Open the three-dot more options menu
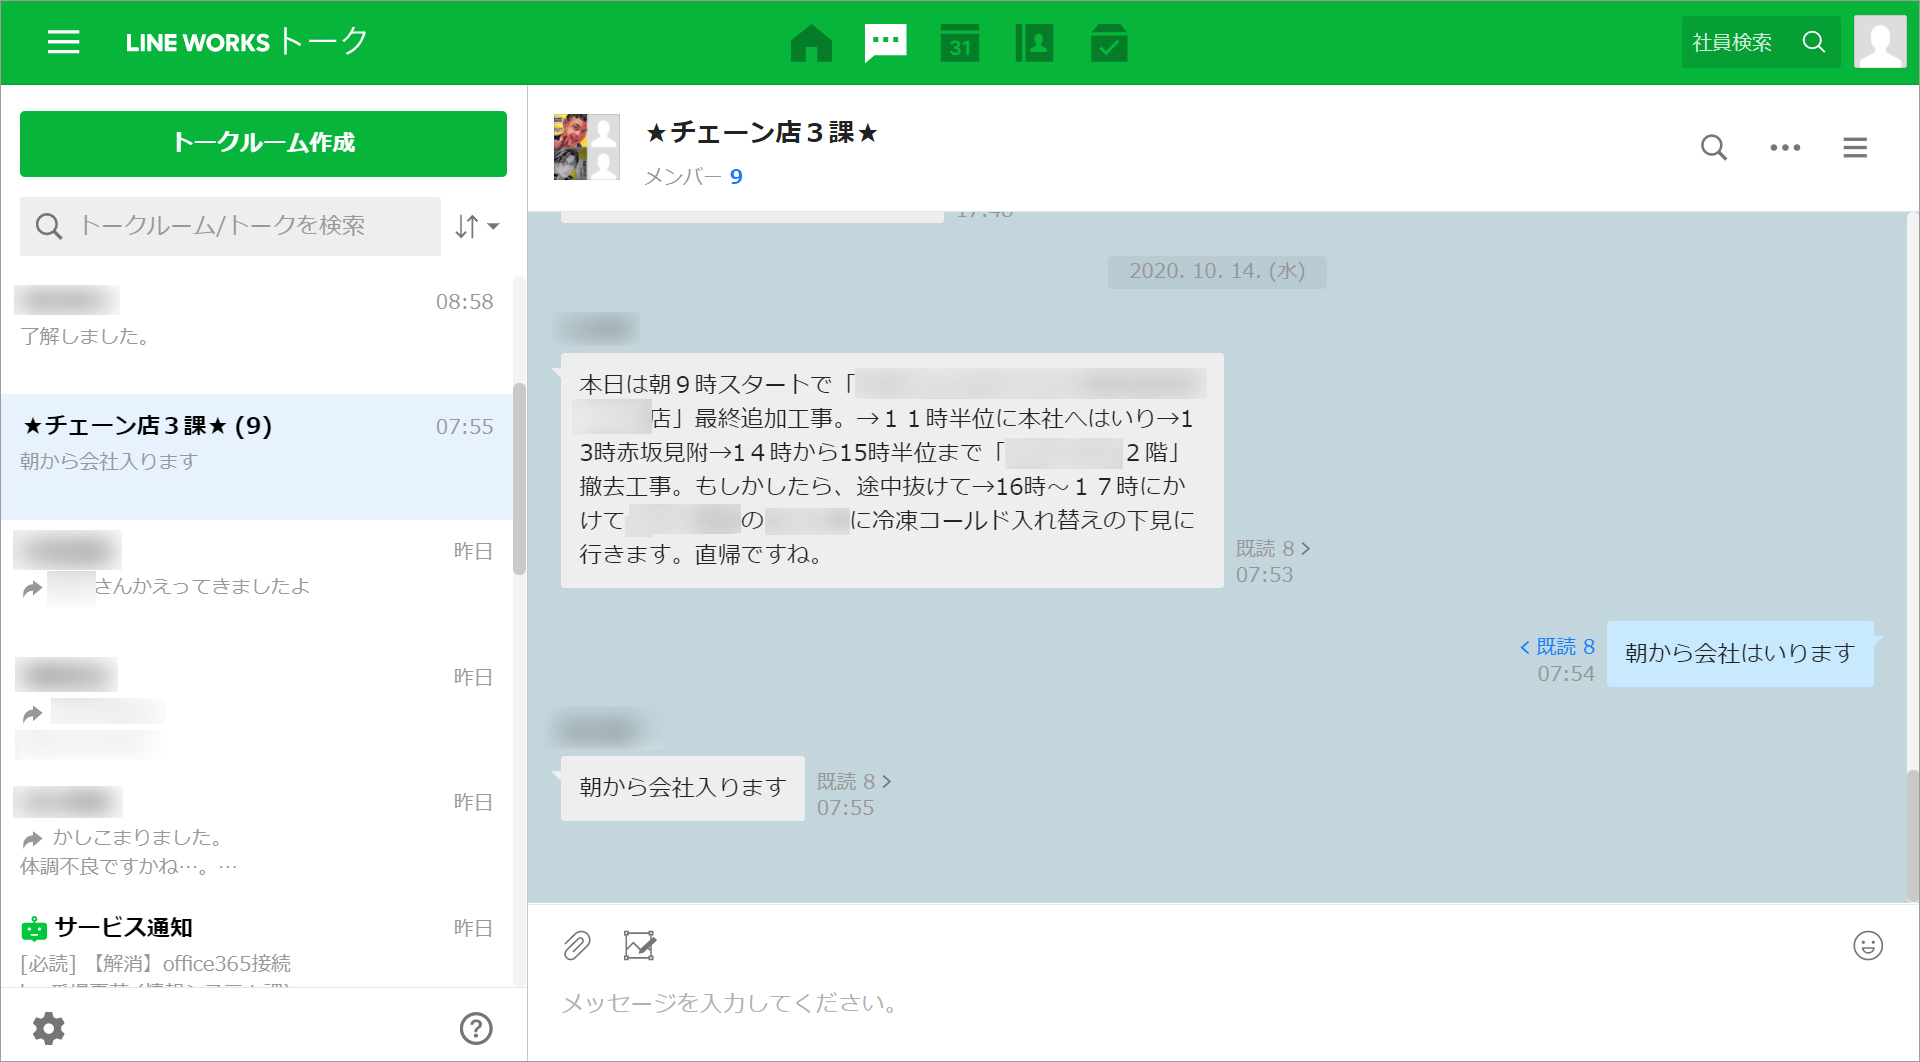 1784,148
